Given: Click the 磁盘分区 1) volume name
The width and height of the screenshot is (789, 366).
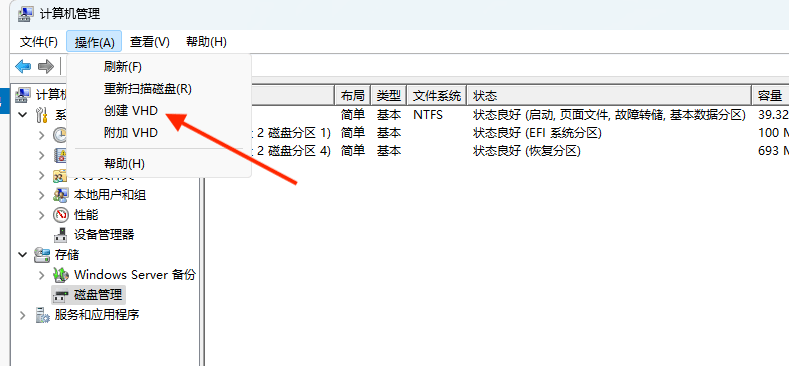Looking at the screenshot, I should tap(291, 133).
